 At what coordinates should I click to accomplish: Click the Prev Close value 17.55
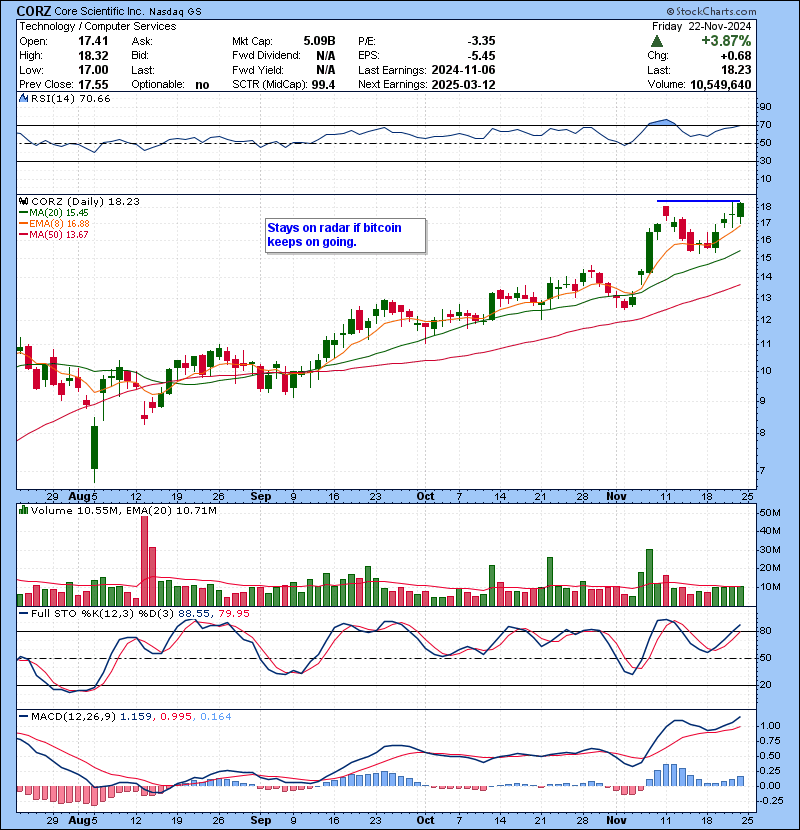[93, 85]
